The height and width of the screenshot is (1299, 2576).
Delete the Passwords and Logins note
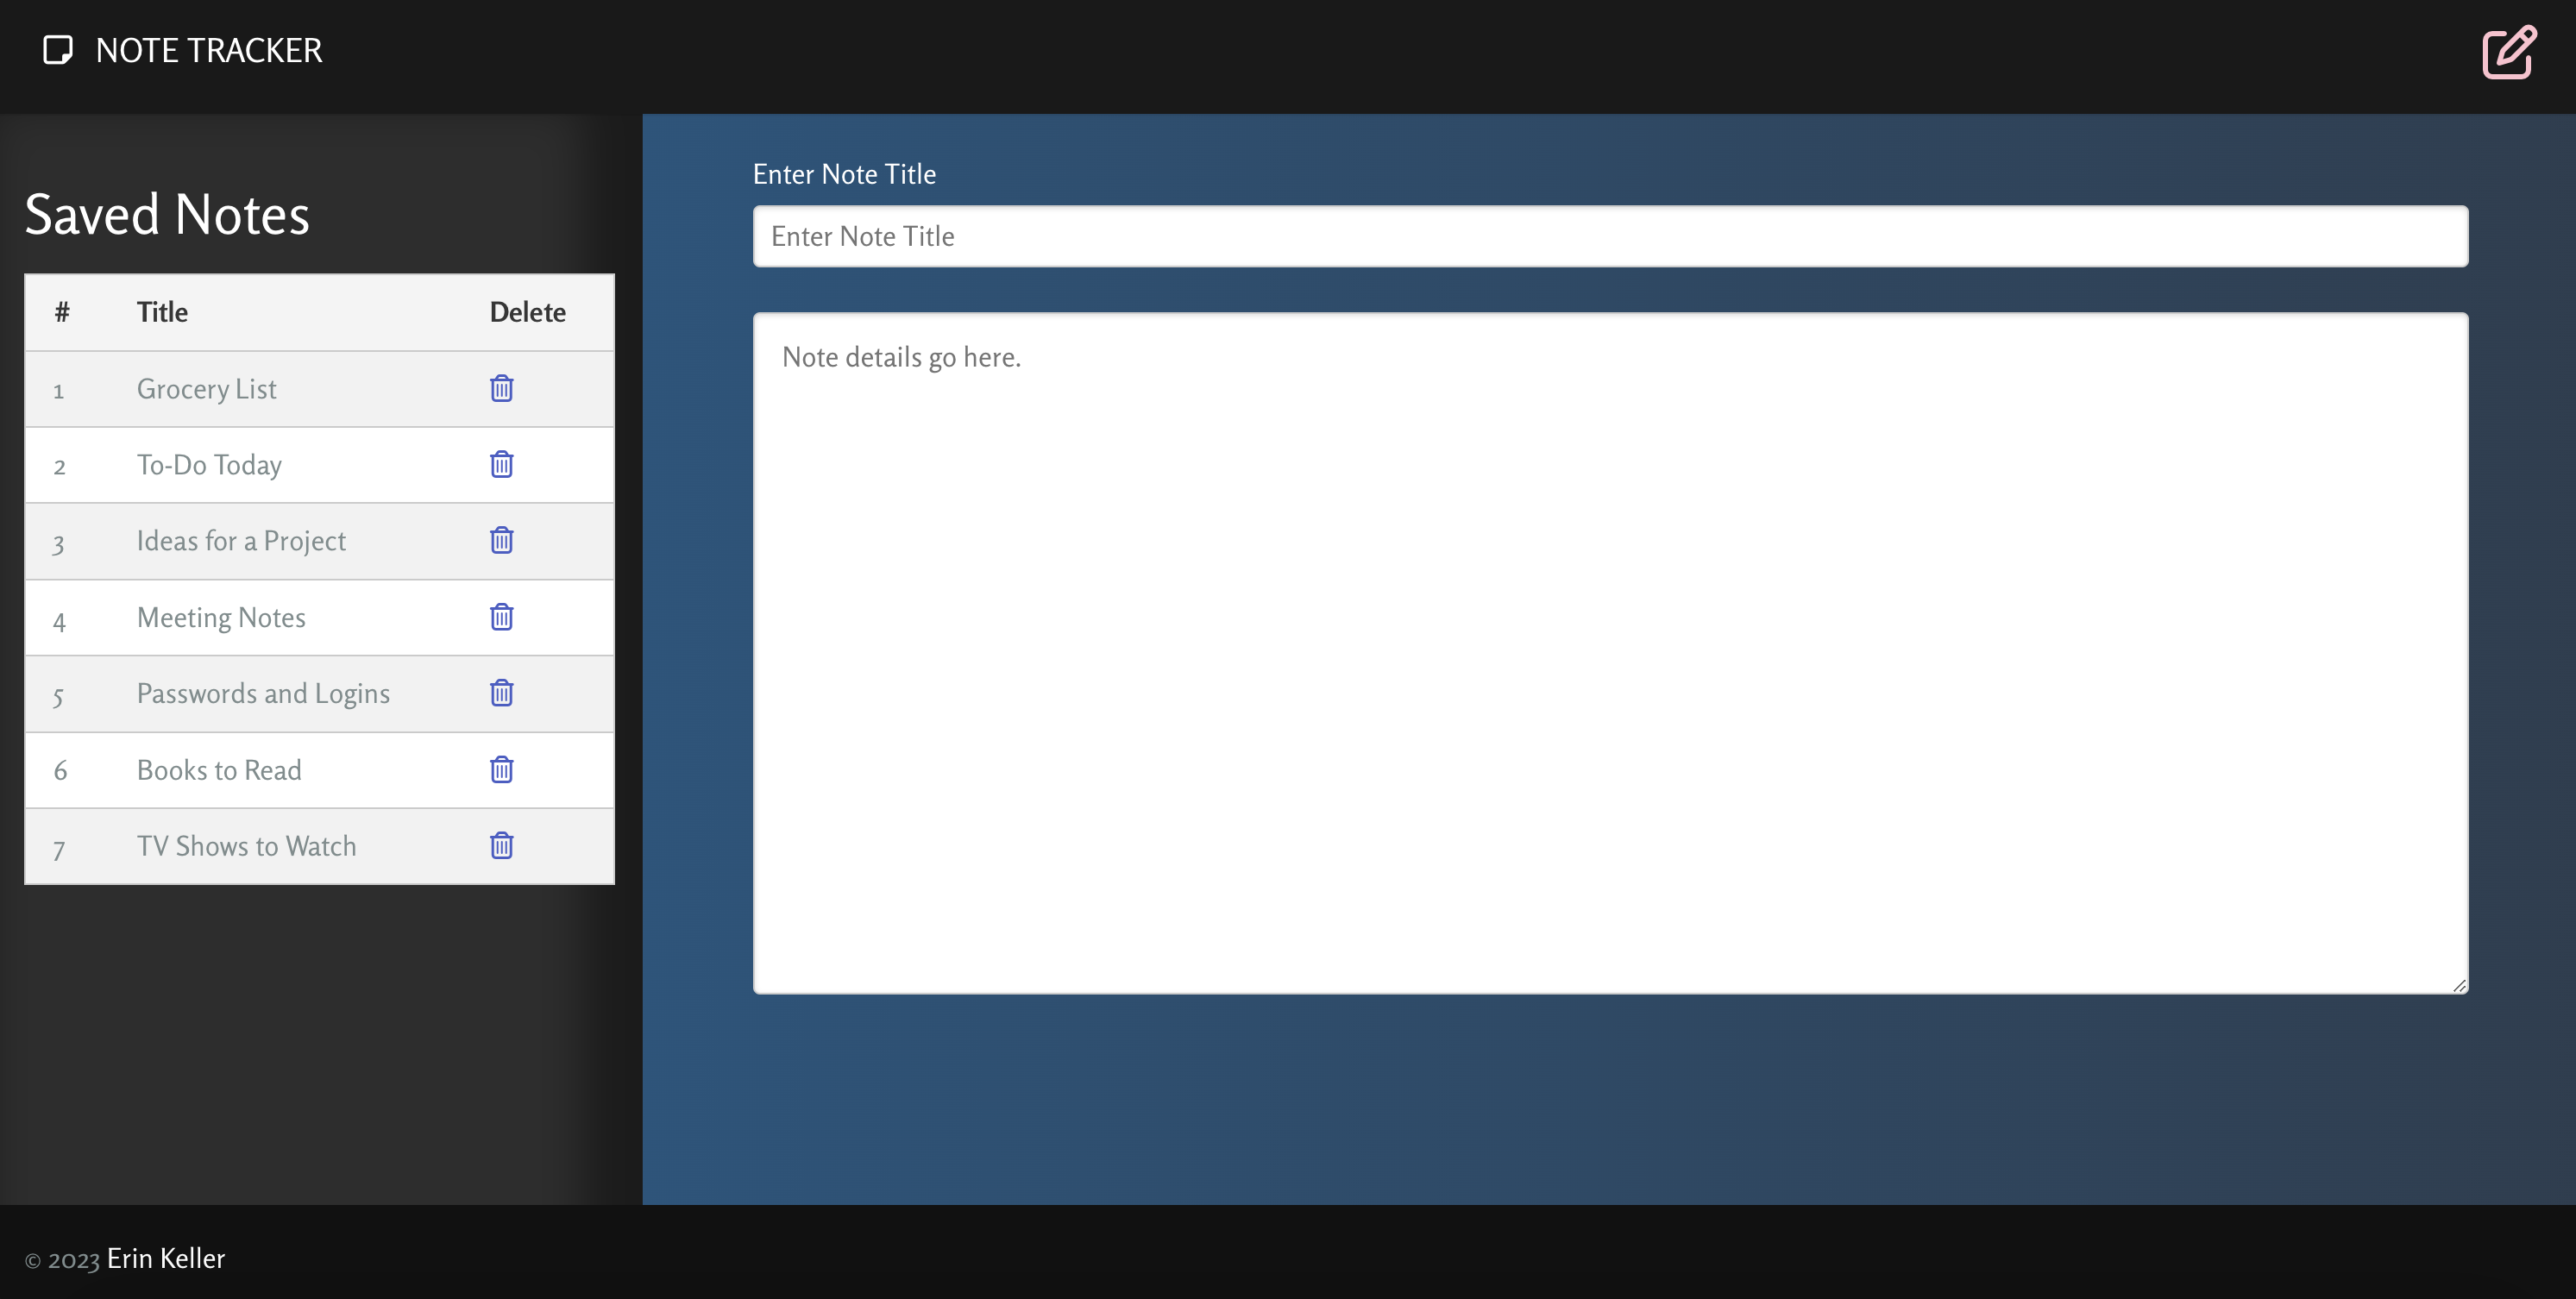pyautogui.click(x=502, y=691)
